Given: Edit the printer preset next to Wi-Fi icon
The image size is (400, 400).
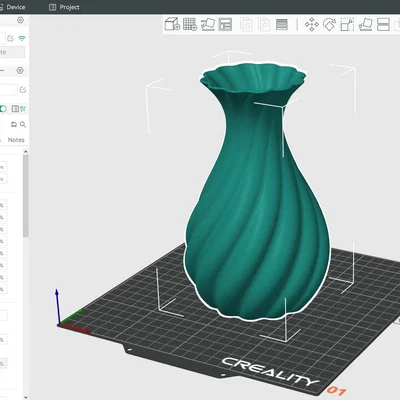Looking at the screenshot, I should [10, 38].
